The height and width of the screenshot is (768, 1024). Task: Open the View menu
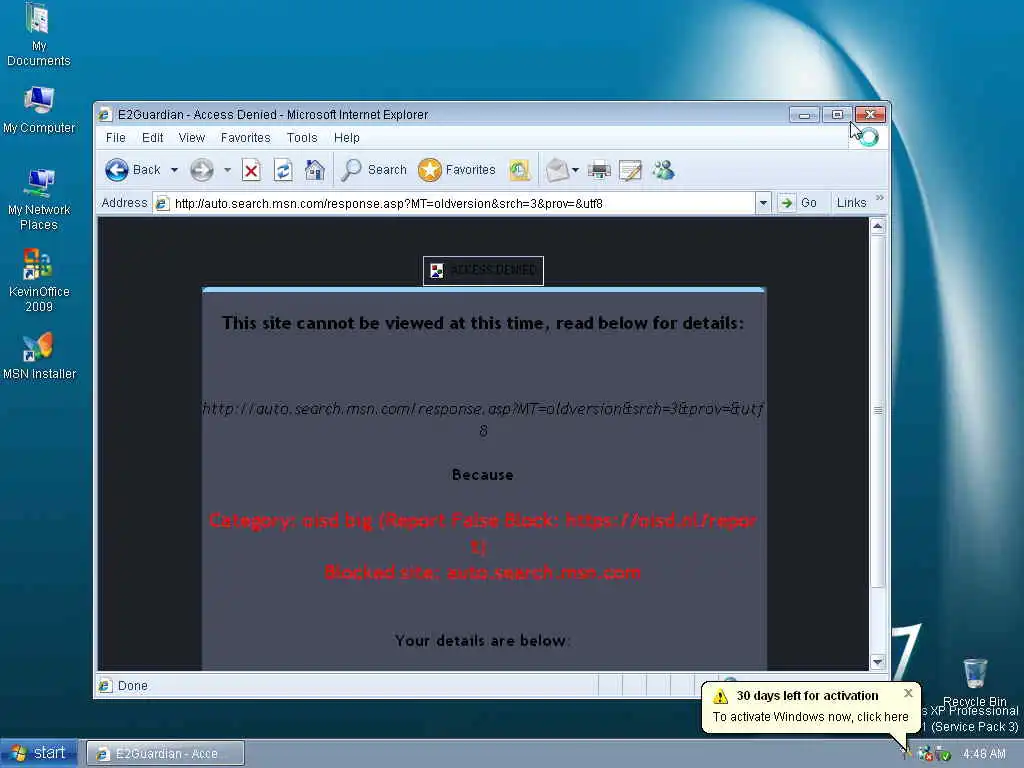click(x=192, y=138)
